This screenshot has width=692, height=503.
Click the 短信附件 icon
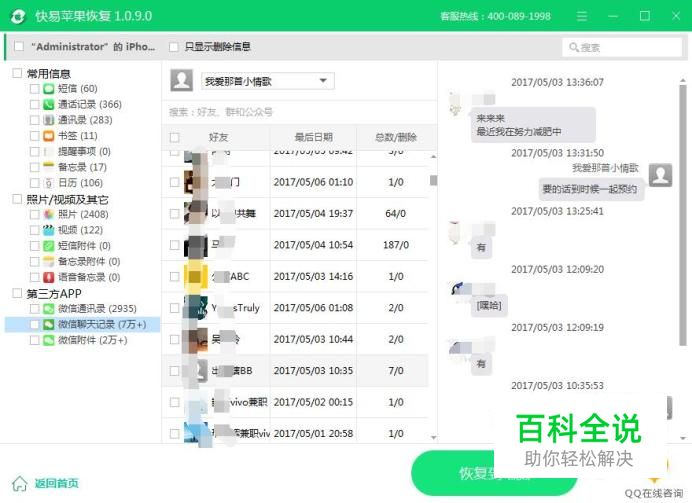49,246
